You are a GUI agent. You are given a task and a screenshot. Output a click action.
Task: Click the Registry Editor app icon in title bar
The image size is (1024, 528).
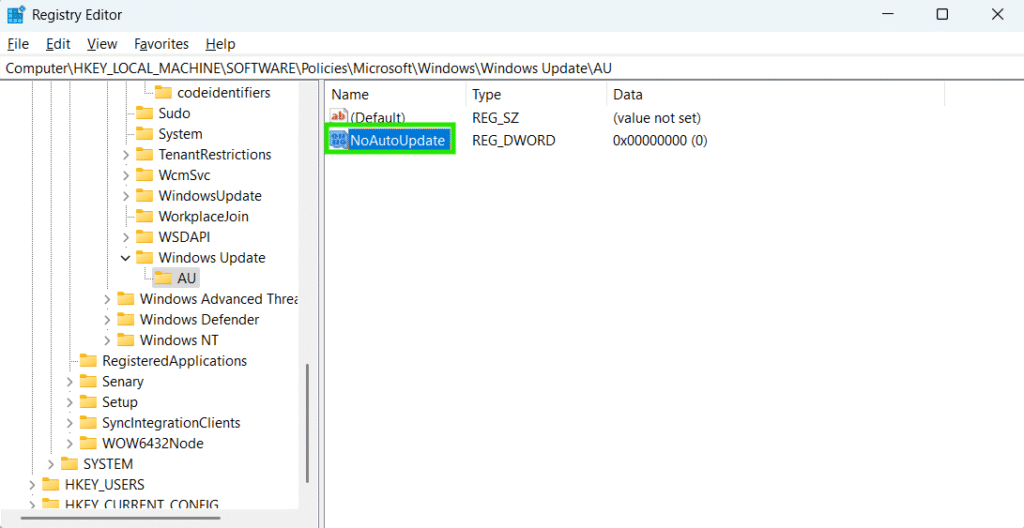[16, 15]
